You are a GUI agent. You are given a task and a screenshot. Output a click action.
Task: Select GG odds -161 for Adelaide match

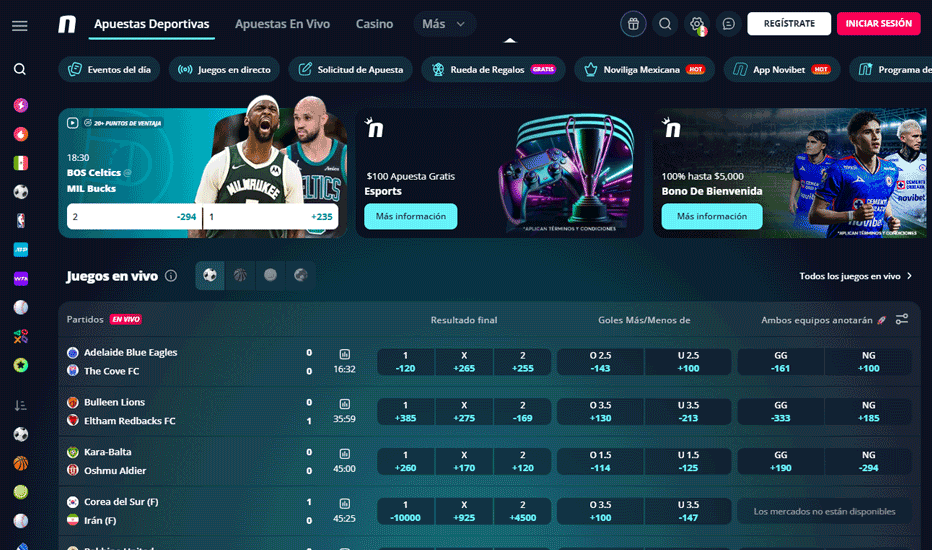[x=781, y=362]
